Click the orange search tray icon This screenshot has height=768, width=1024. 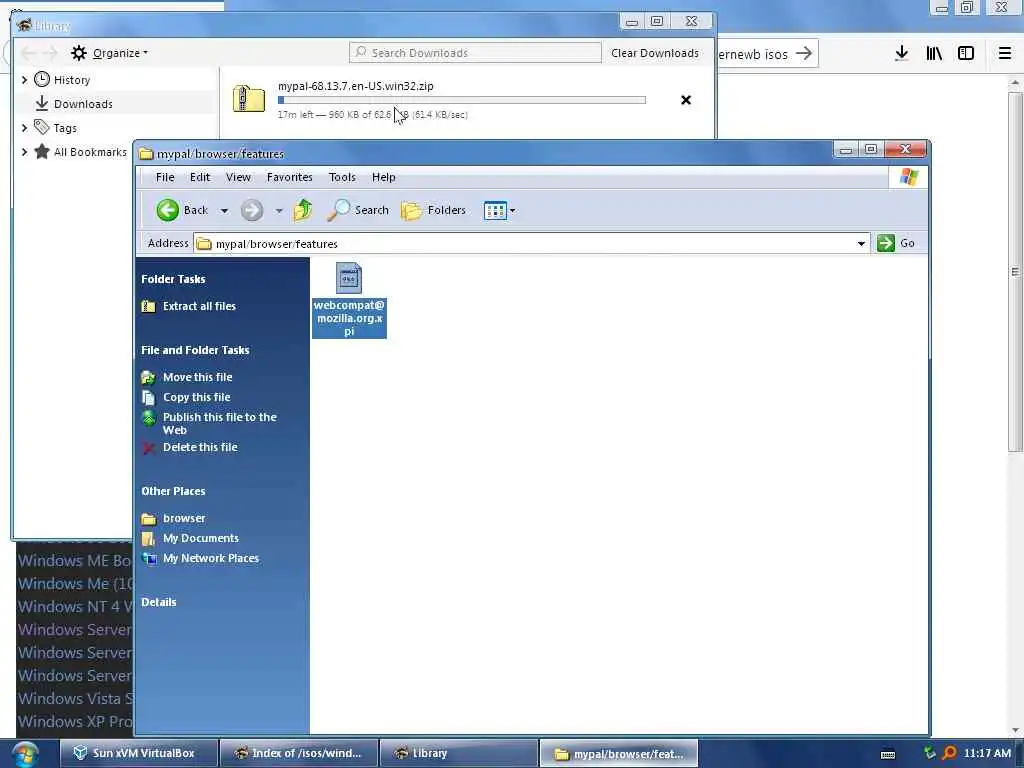[949, 753]
